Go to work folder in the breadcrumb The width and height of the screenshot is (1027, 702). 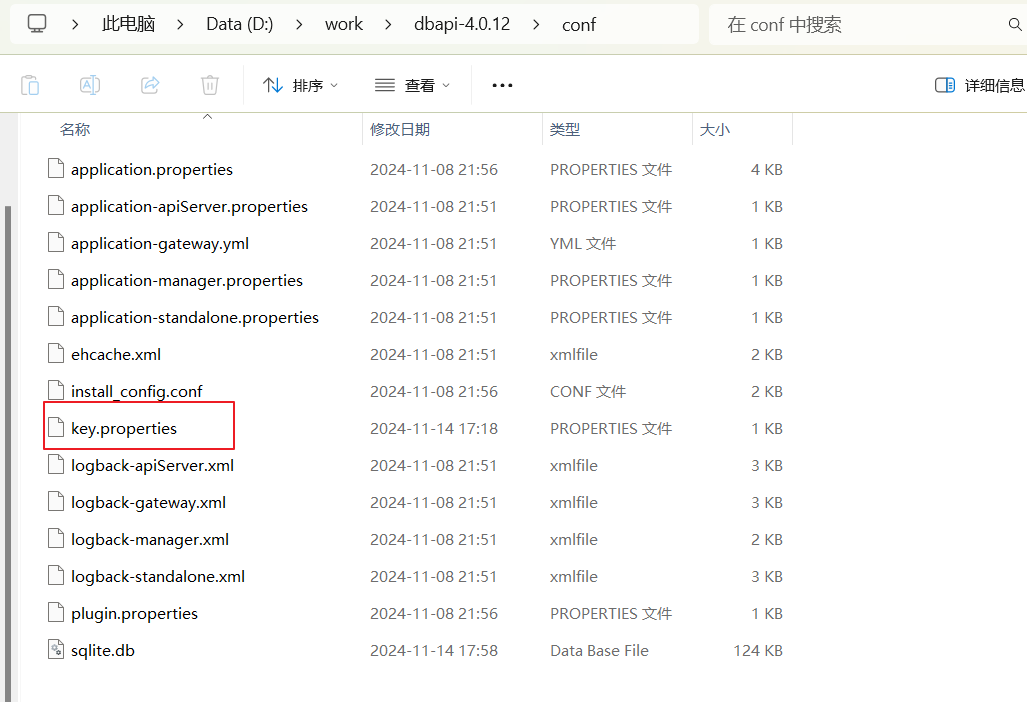pyautogui.click(x=344, y=24)
